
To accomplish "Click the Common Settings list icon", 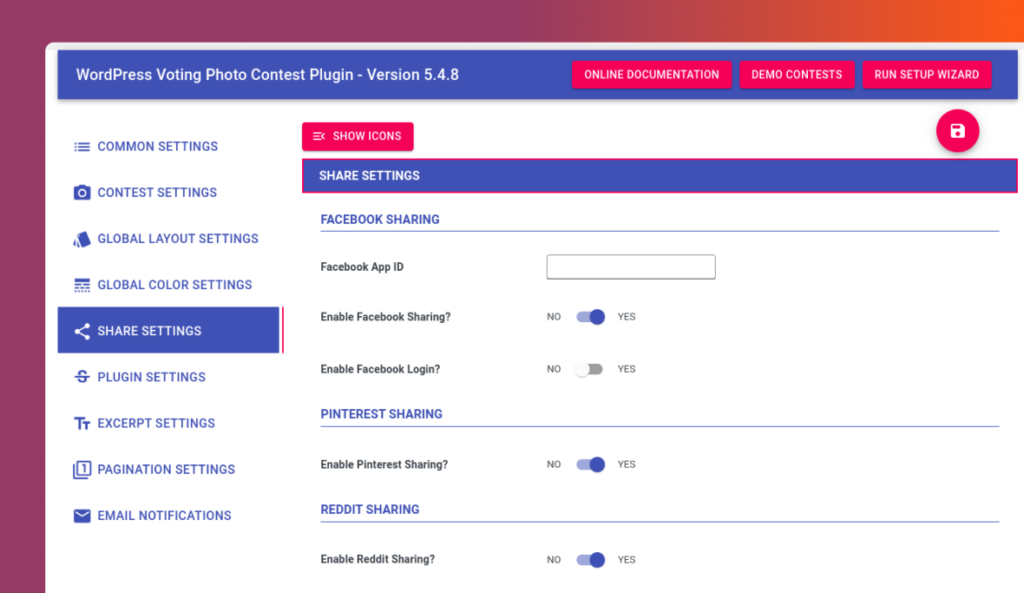I will tap(82, 147).
